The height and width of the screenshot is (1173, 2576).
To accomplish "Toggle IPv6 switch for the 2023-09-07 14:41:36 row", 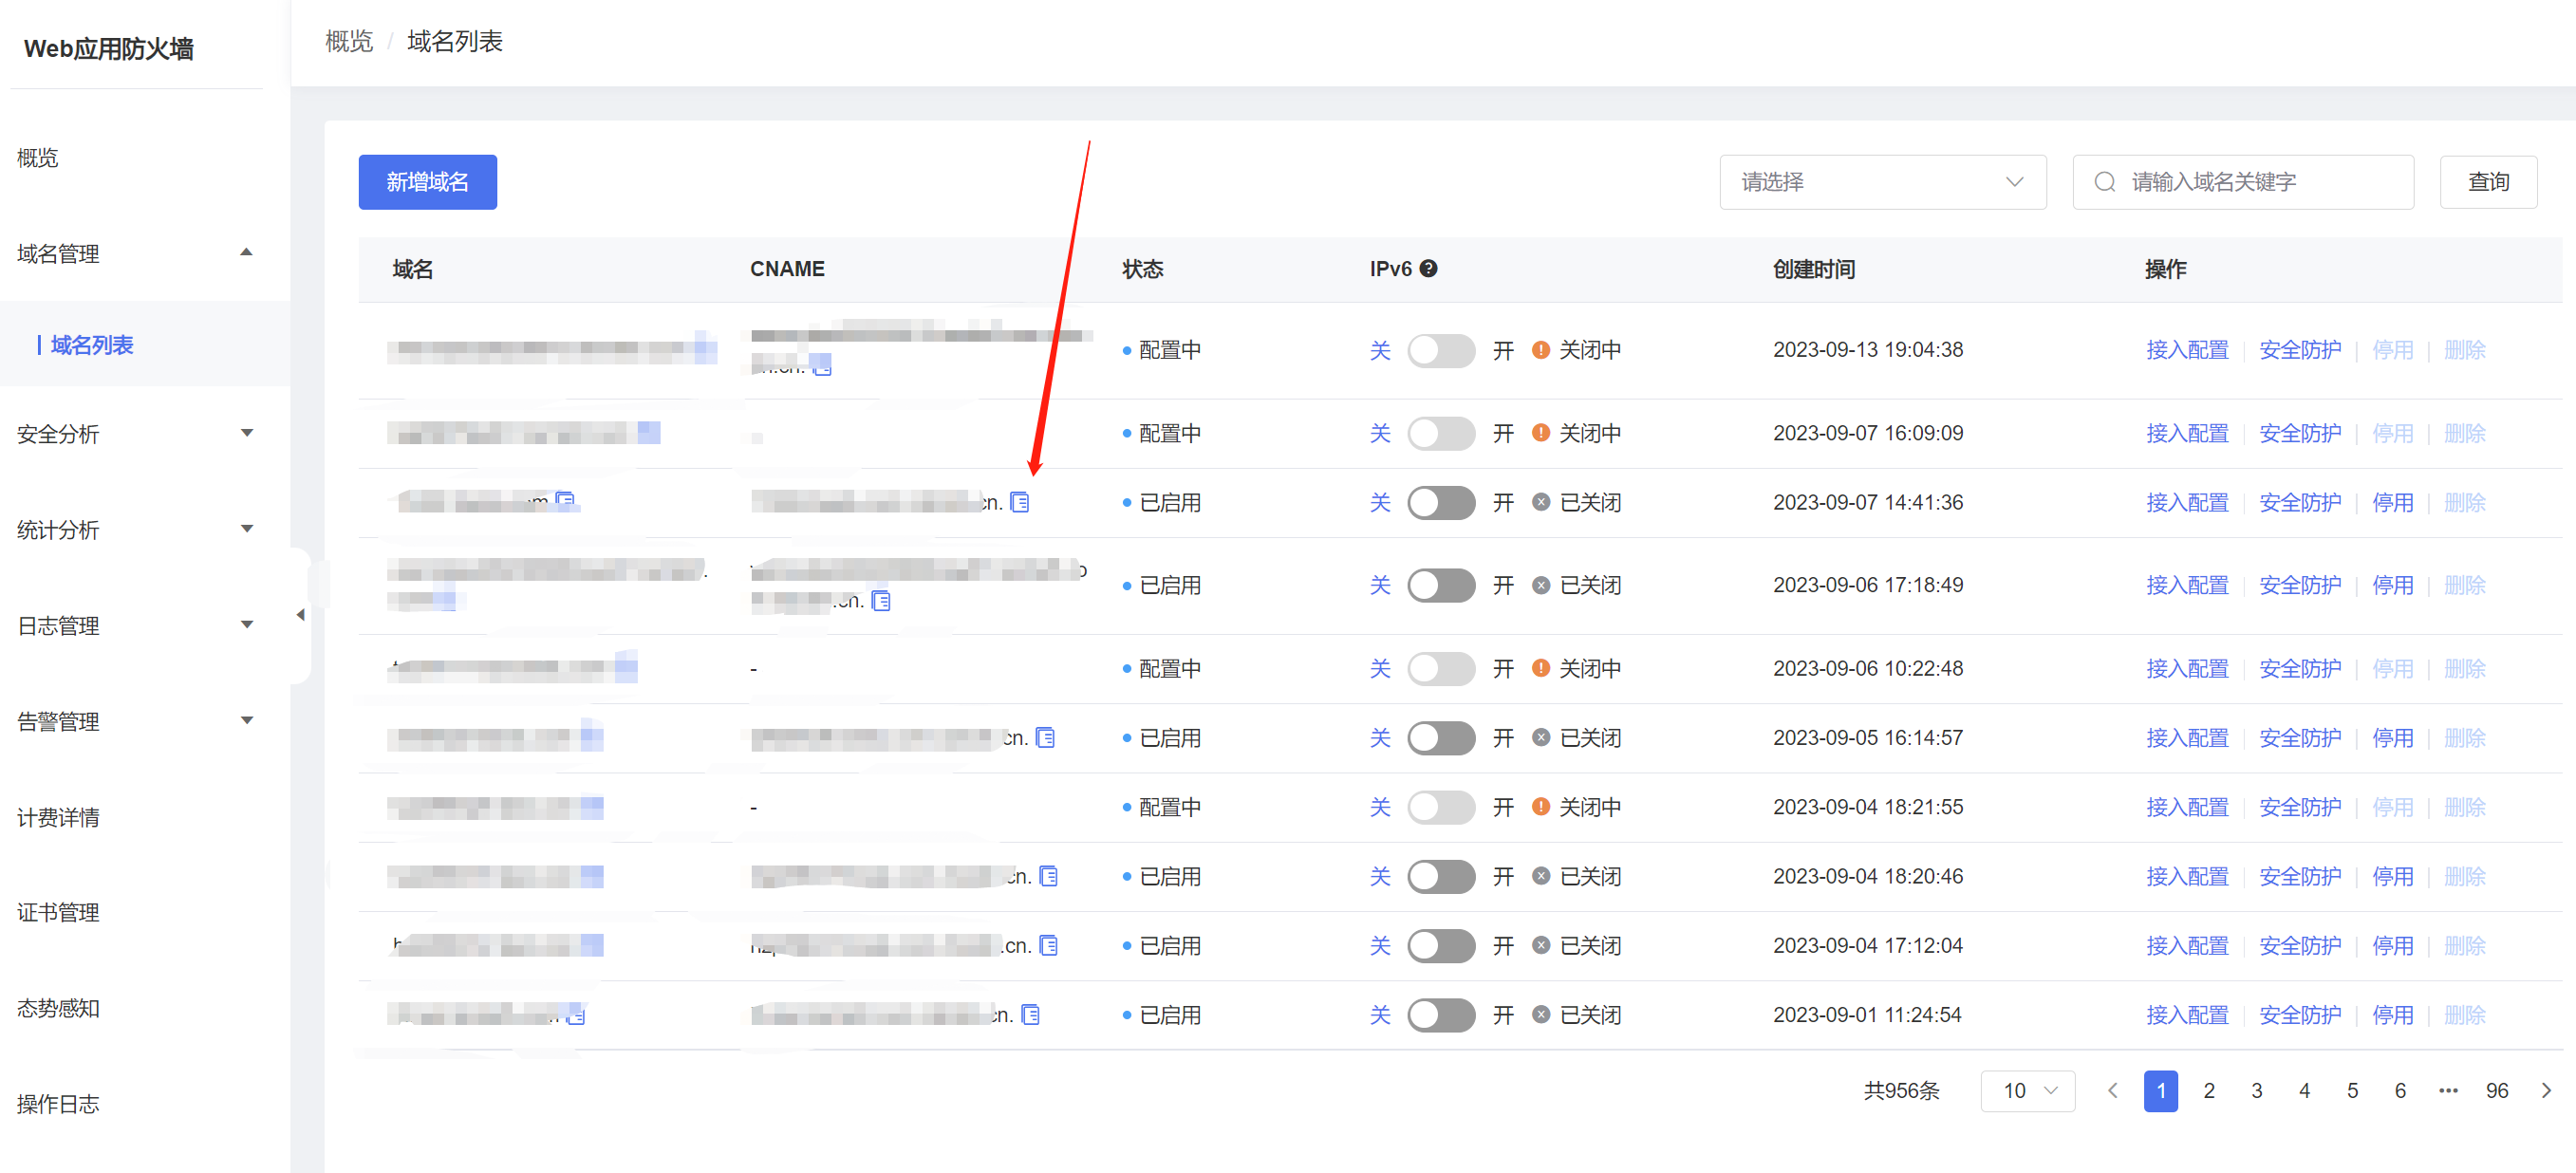I will 1440,502.
